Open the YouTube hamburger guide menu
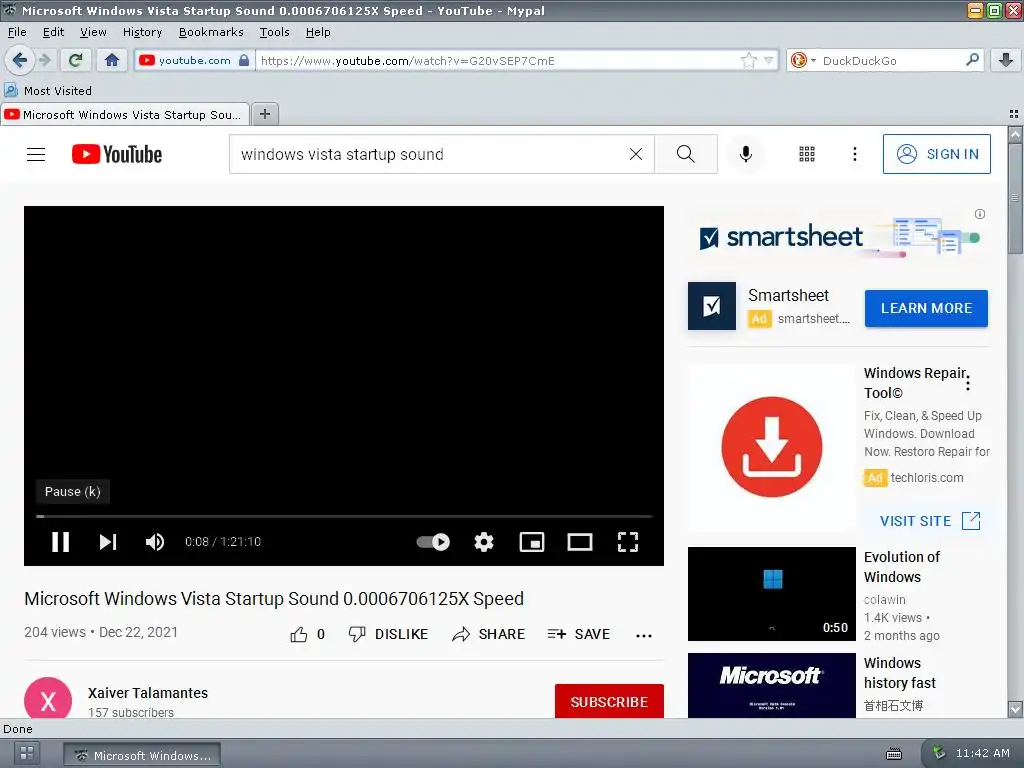 (36, 154)
